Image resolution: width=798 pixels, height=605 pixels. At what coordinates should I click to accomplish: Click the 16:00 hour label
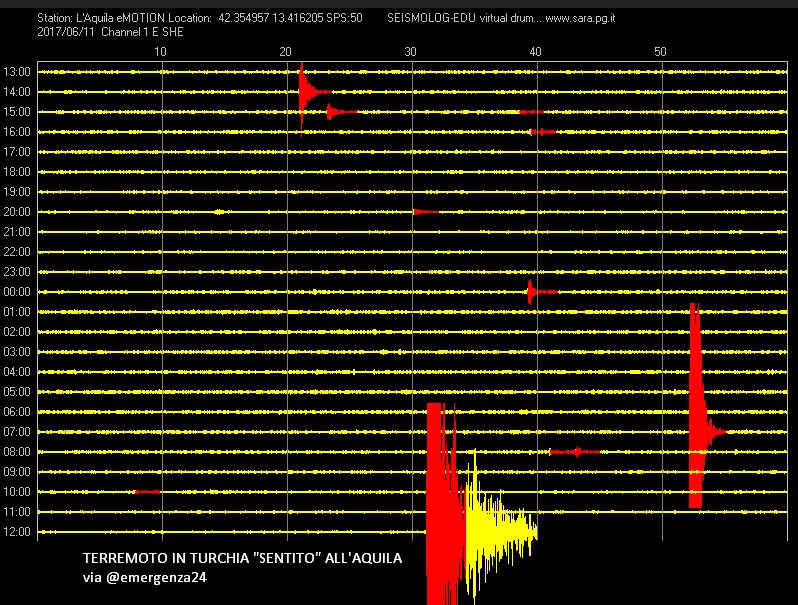17,132
